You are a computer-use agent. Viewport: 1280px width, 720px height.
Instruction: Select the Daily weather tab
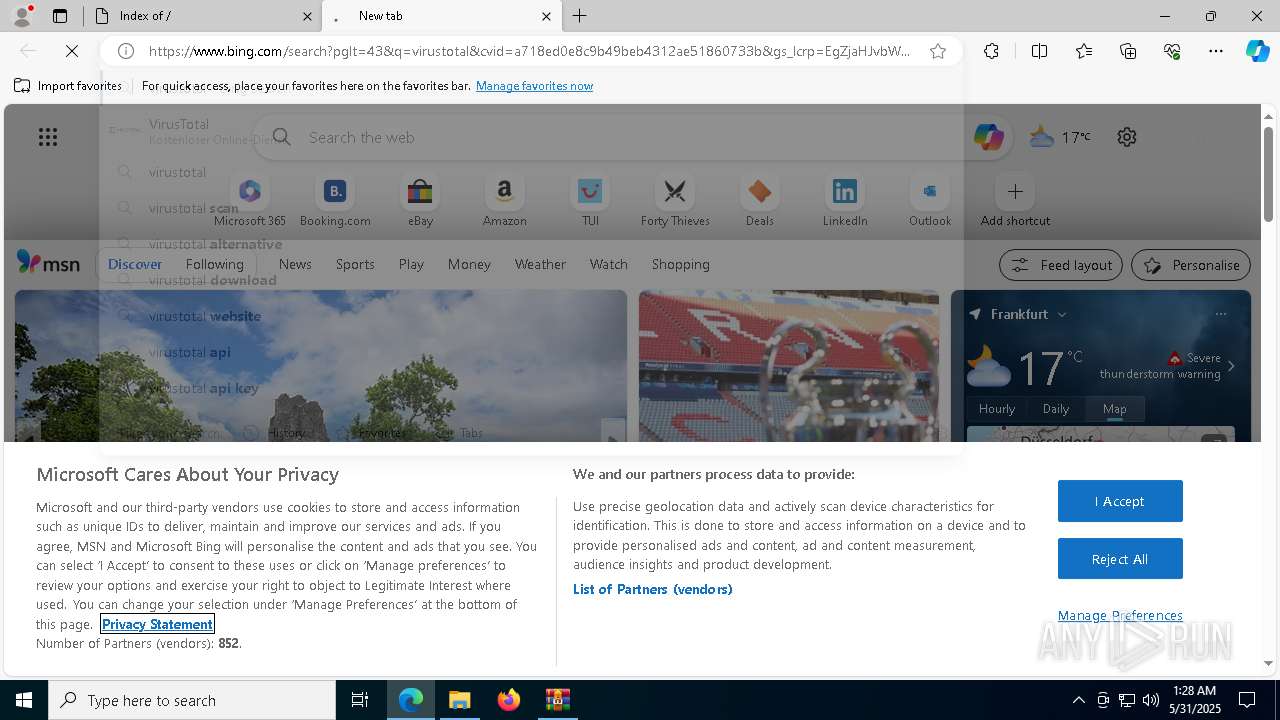point(1056,408)
